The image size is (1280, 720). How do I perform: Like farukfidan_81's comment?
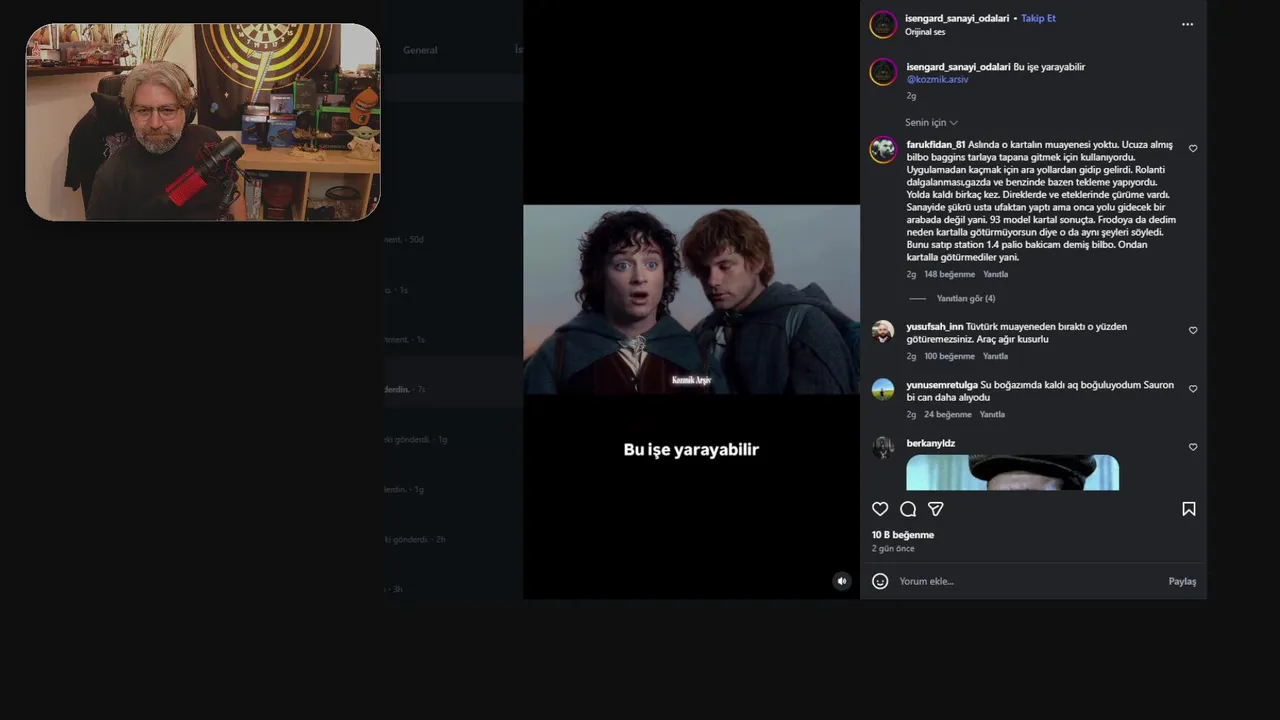pos(1193,148)
